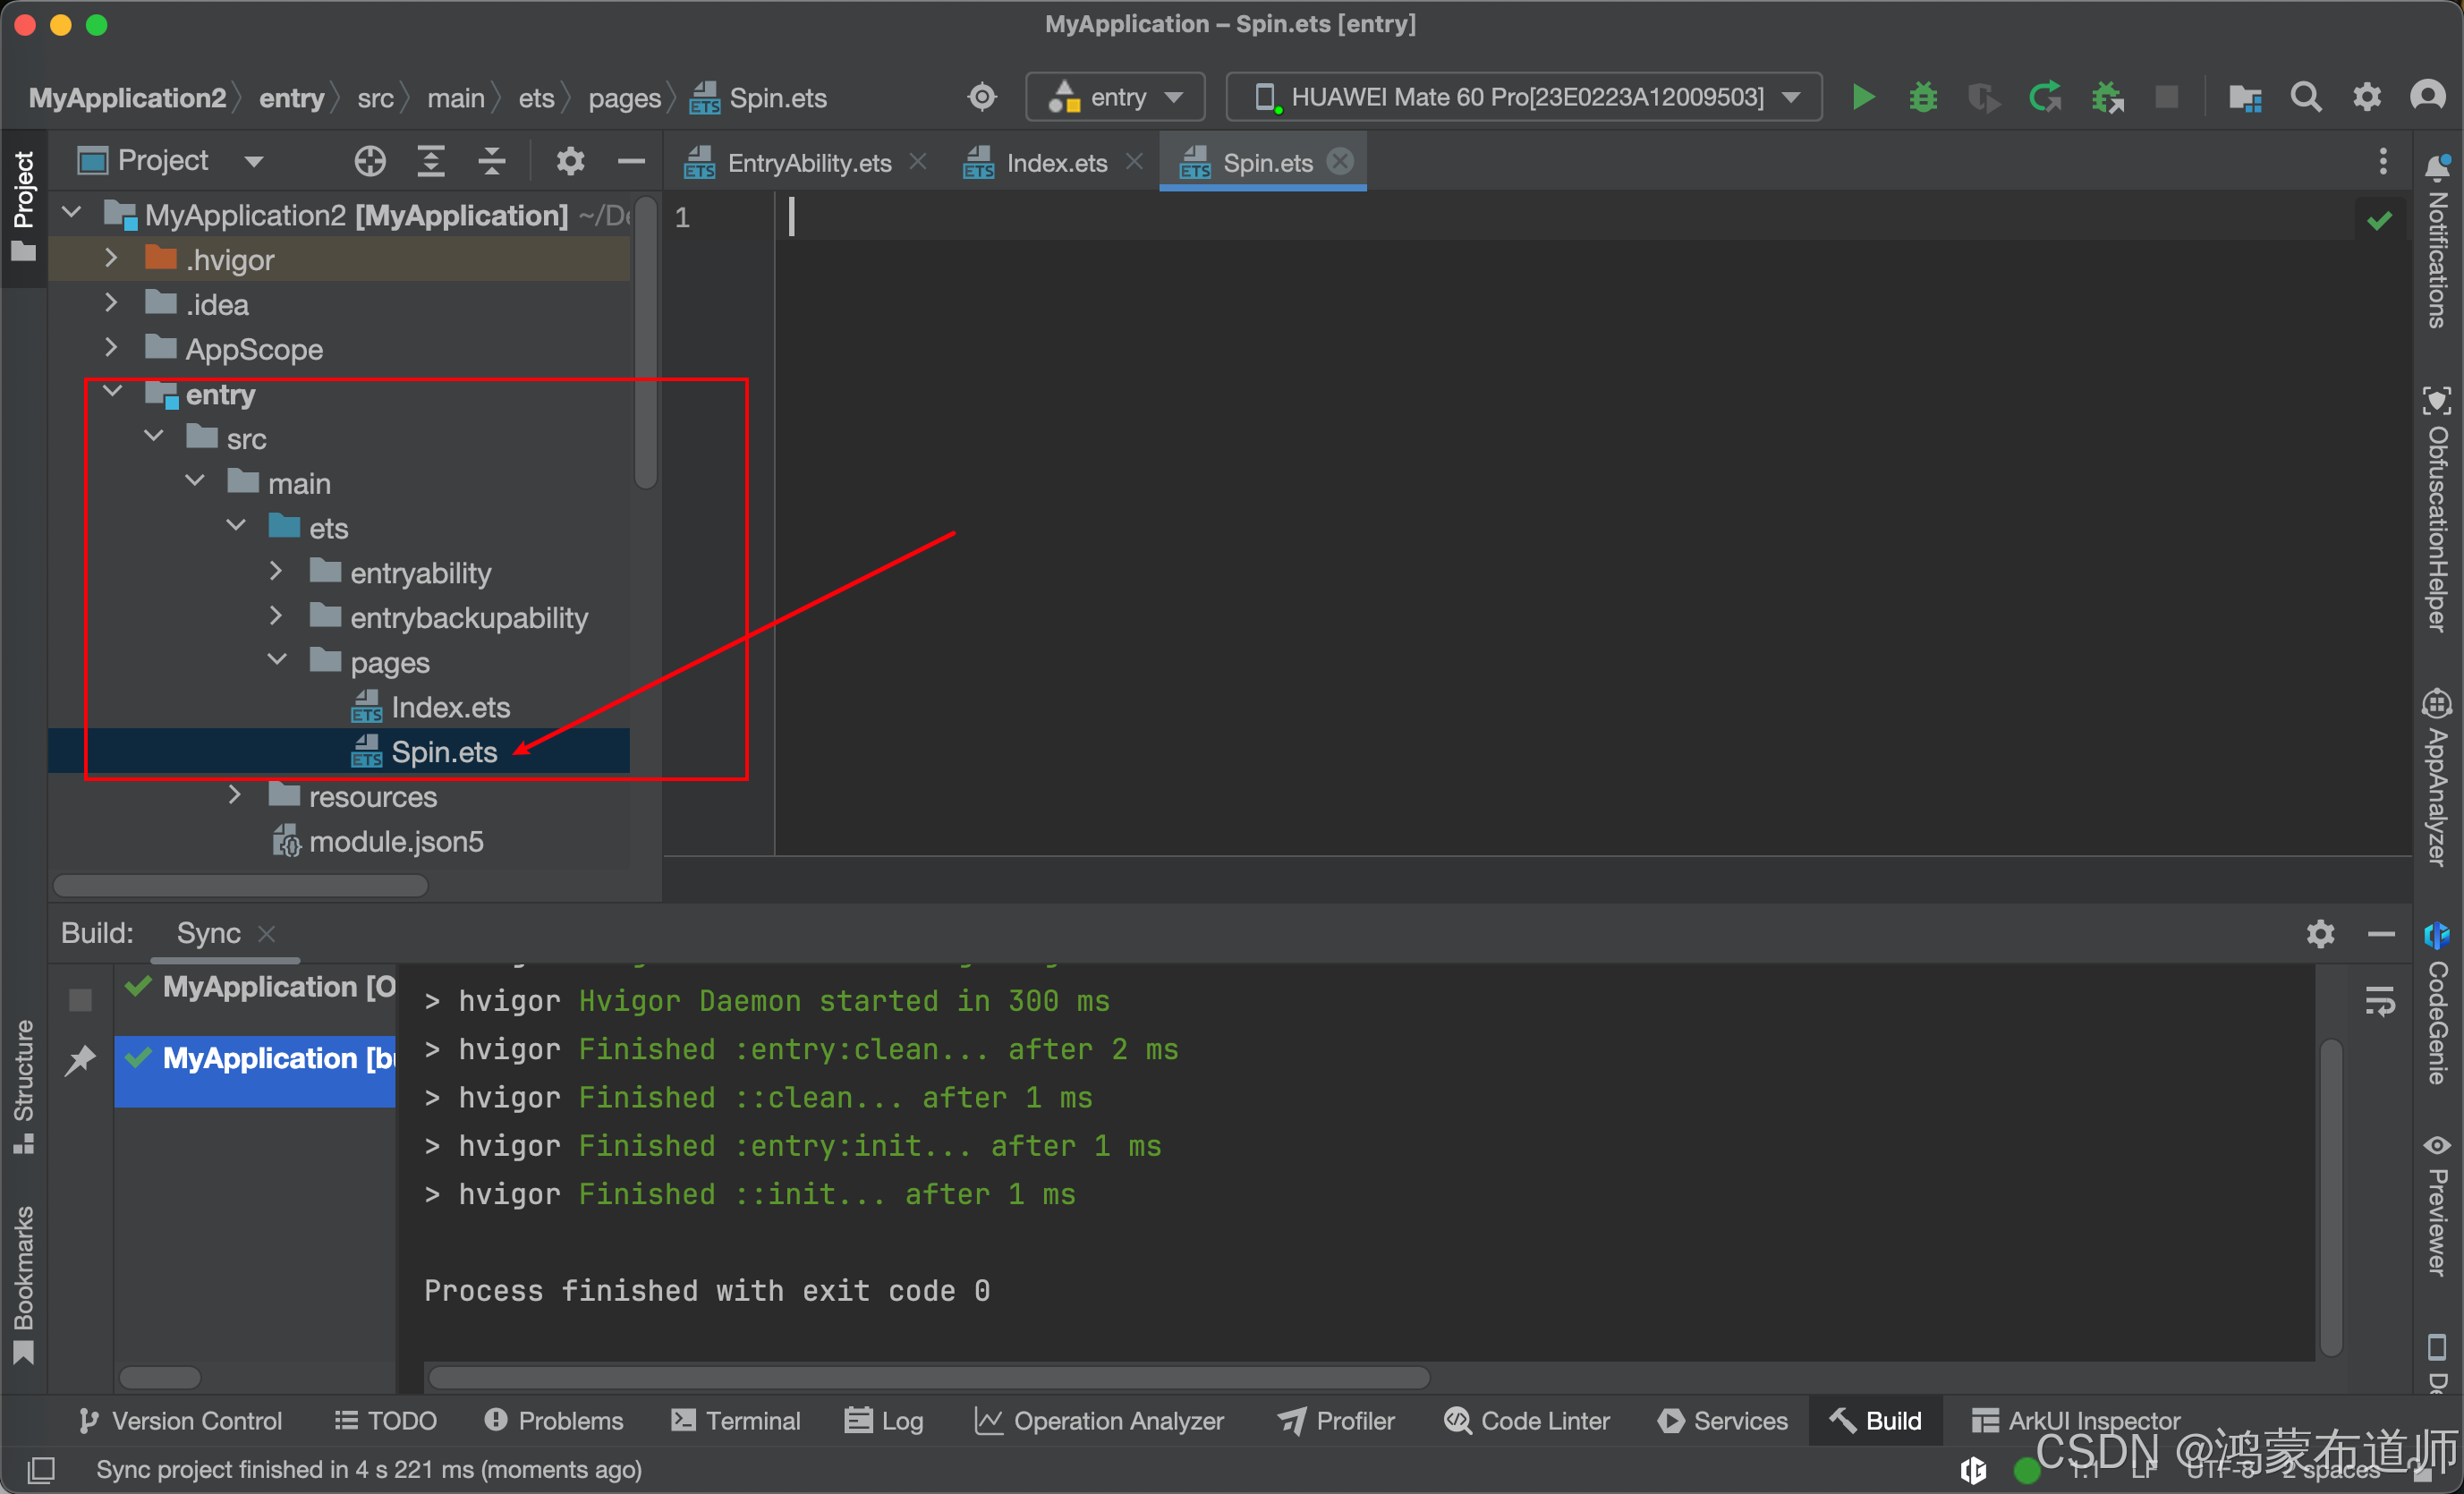Image resolution: width=2464 pixels, height=1494 pixels.
Task: Select module.json5 in the project tree
Action: coord(395,841)
